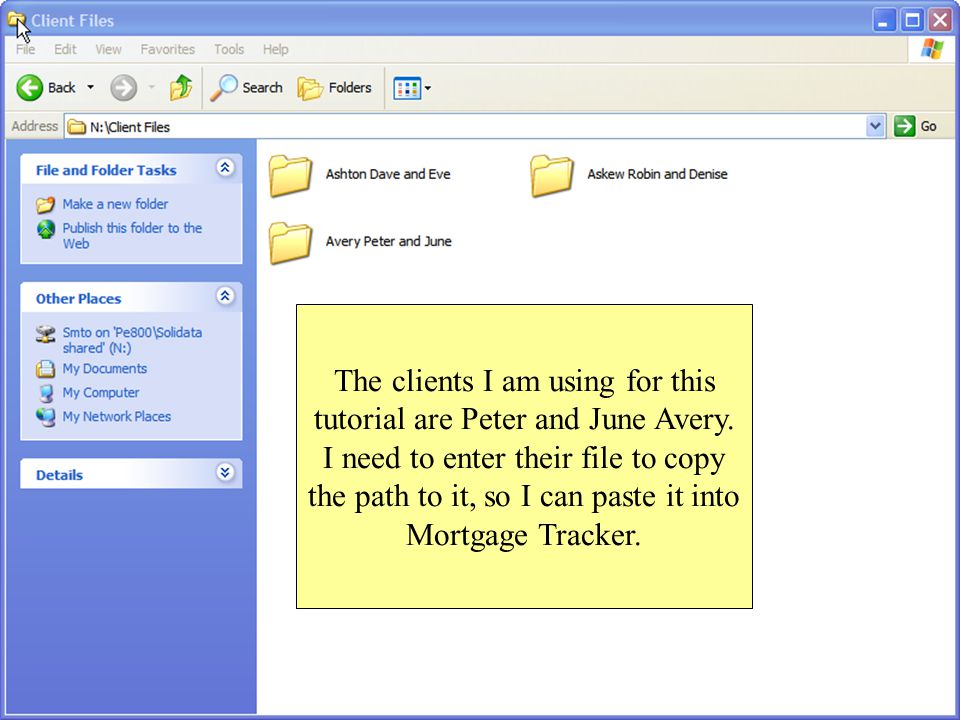Select Ashton Dave and Eve folder icon

tap(290, 176)
